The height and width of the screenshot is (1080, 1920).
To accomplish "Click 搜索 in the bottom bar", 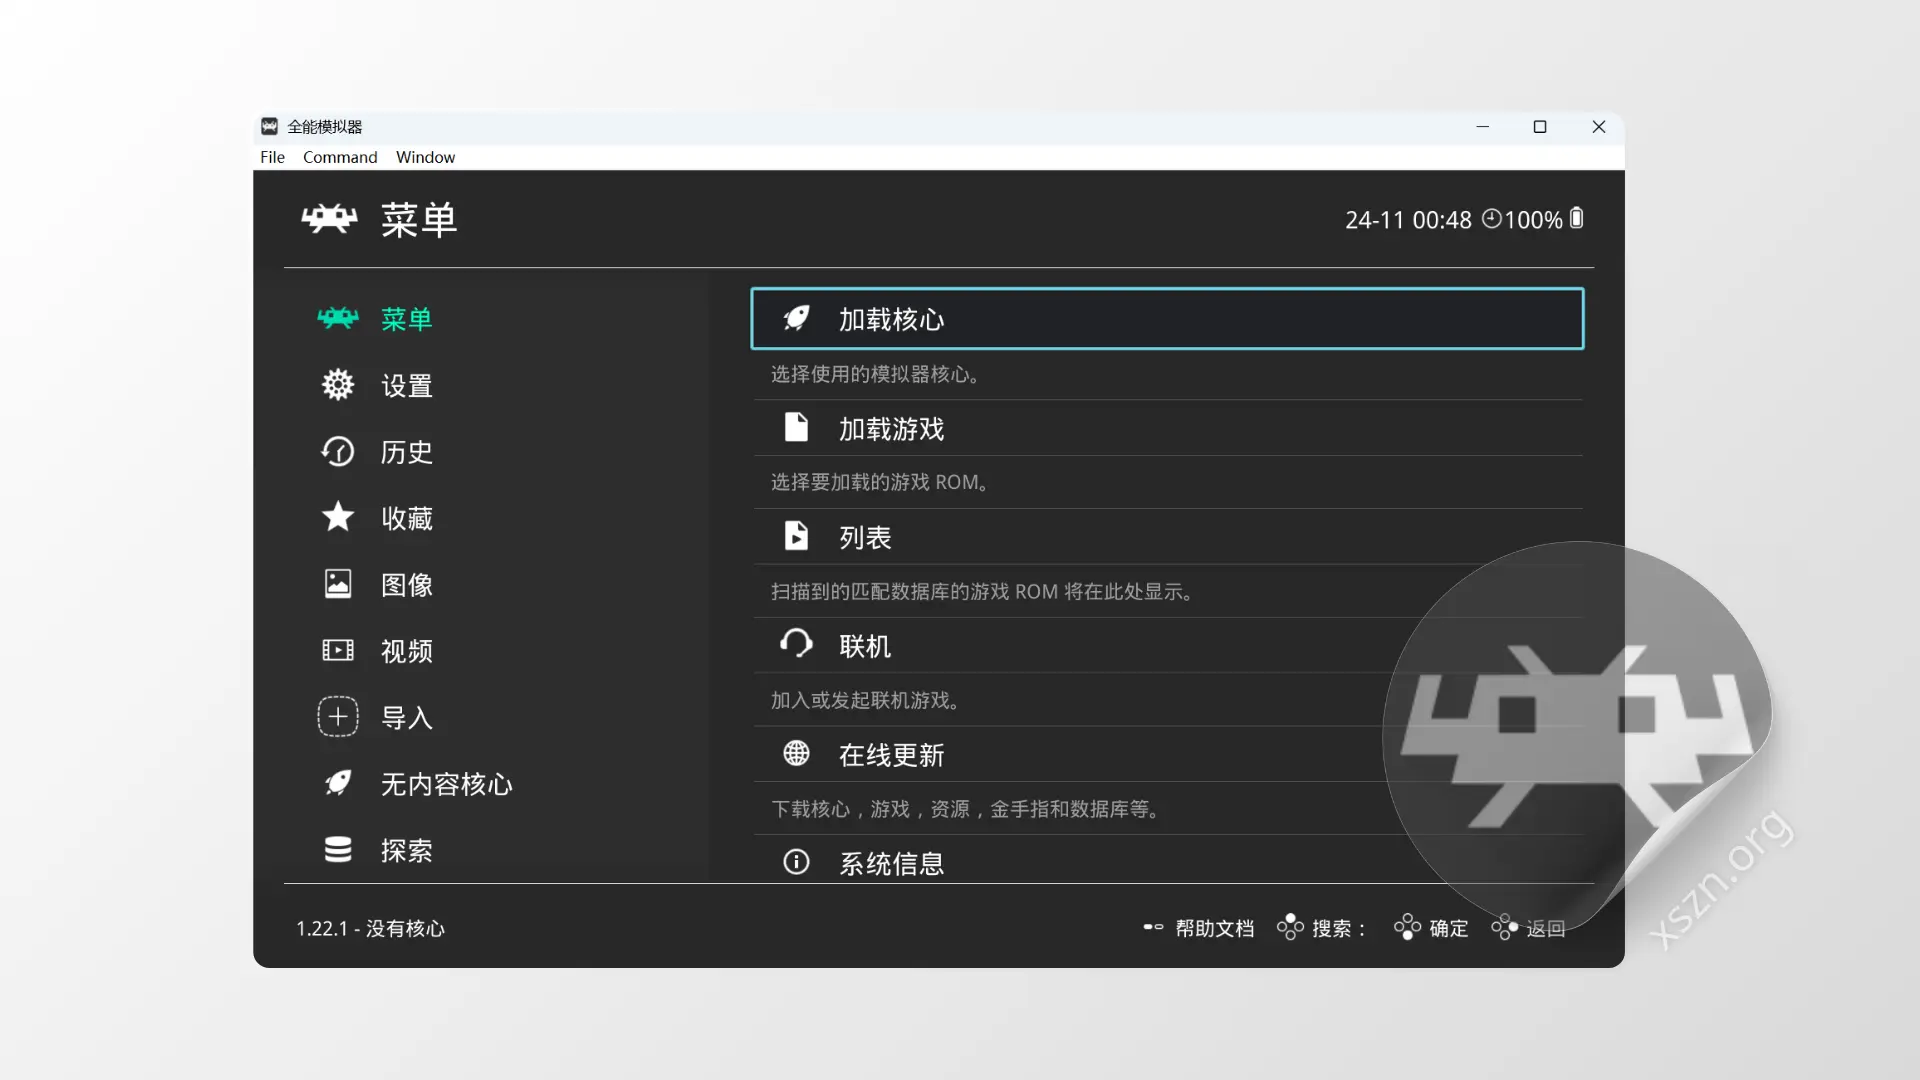I will pyautogui.click(x=1335, y=928).
